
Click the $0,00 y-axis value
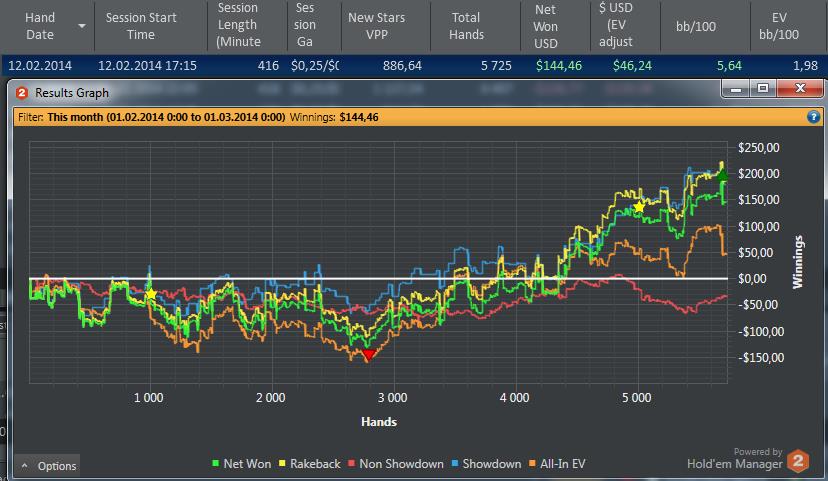pyautogui.click(x=751, y=278)
